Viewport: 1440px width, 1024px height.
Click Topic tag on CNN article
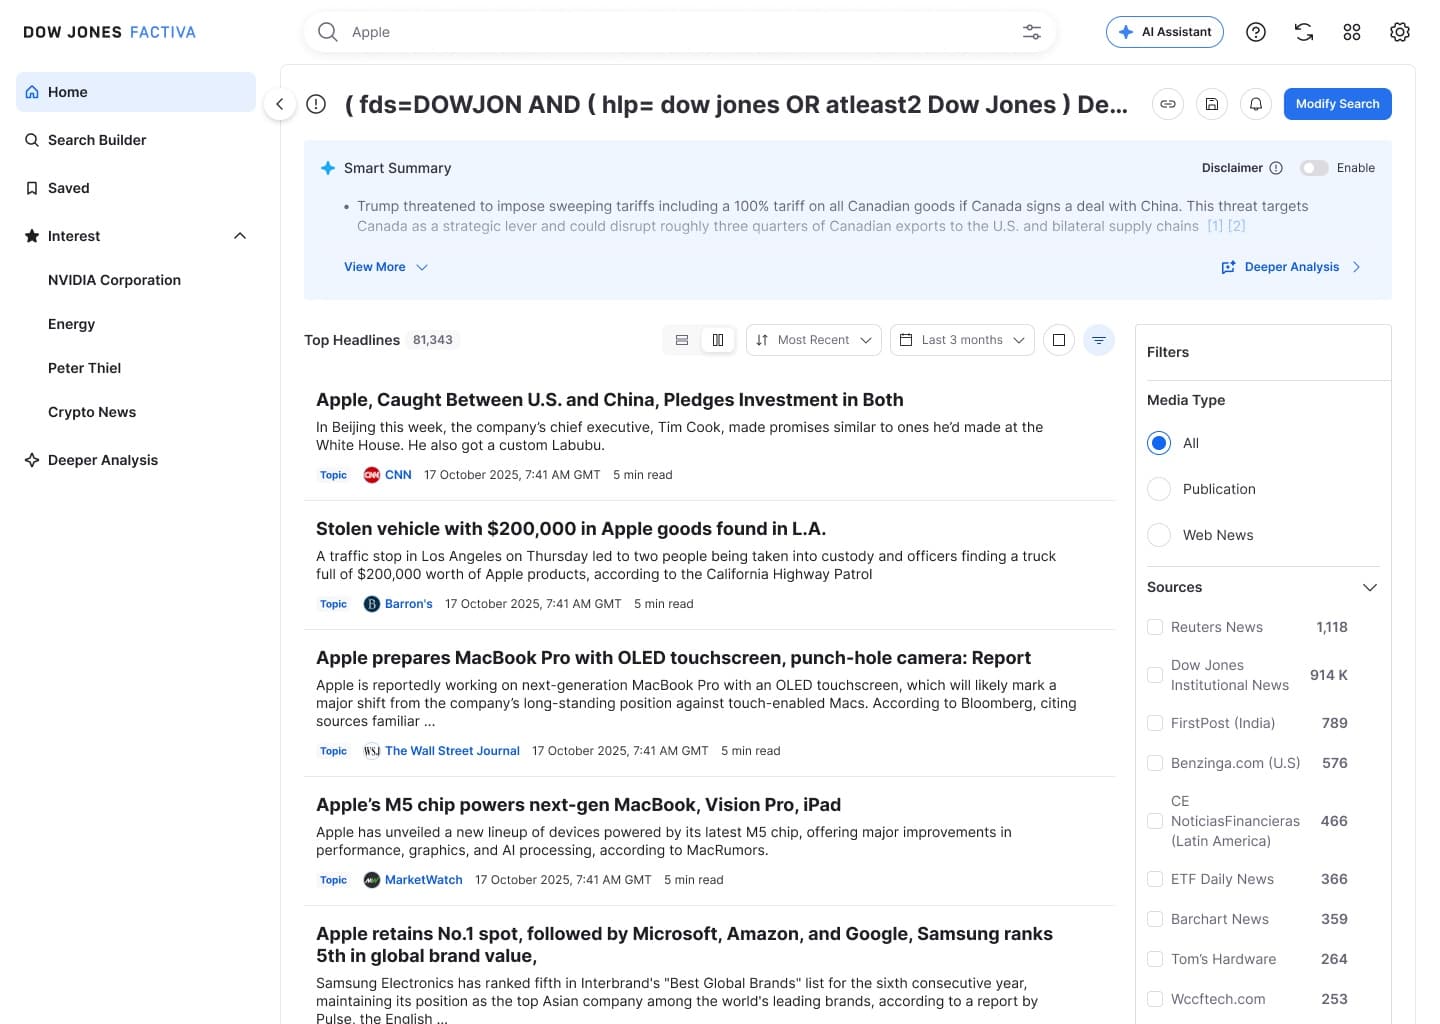(333, 475)
